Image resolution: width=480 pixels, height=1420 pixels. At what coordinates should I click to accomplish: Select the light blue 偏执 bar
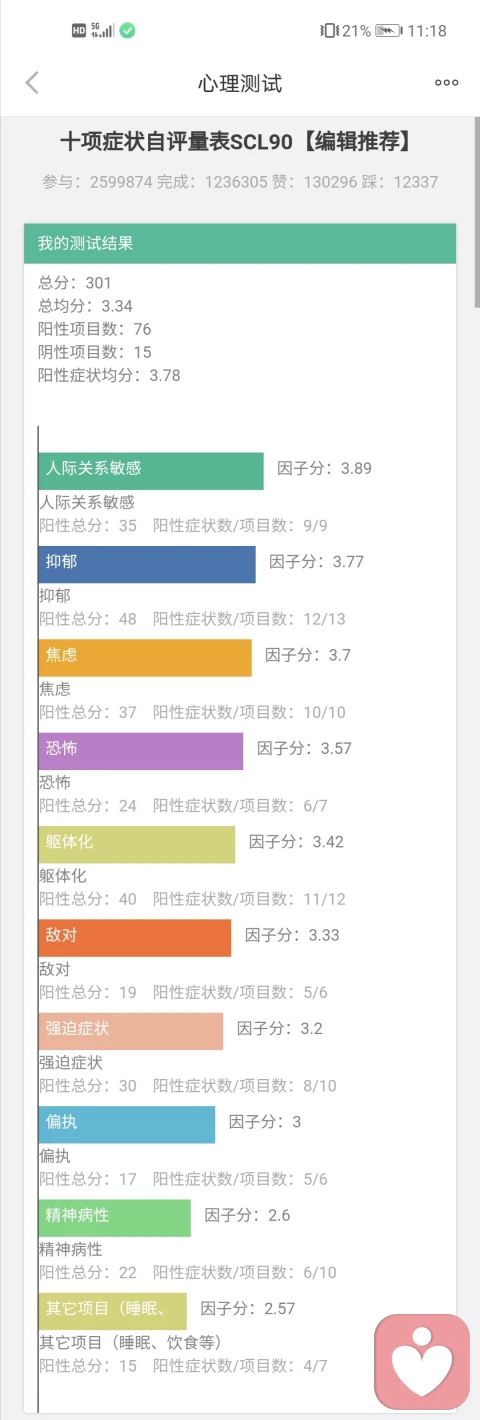(127, 1124)
